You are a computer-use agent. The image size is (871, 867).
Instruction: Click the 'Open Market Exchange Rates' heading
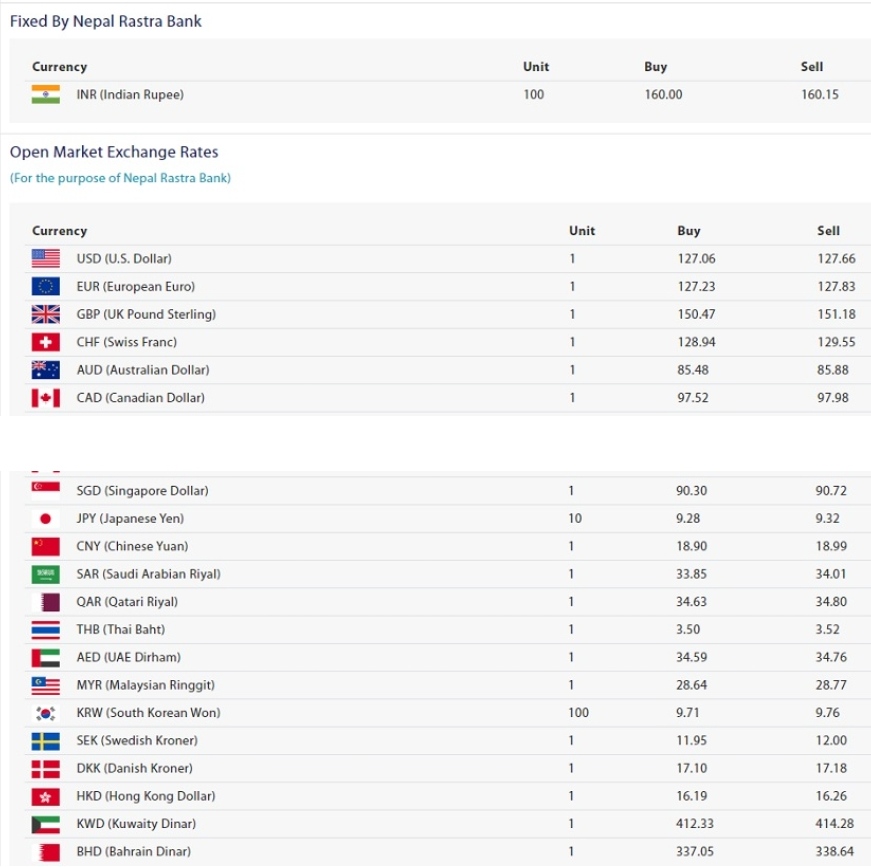point(114,152)
